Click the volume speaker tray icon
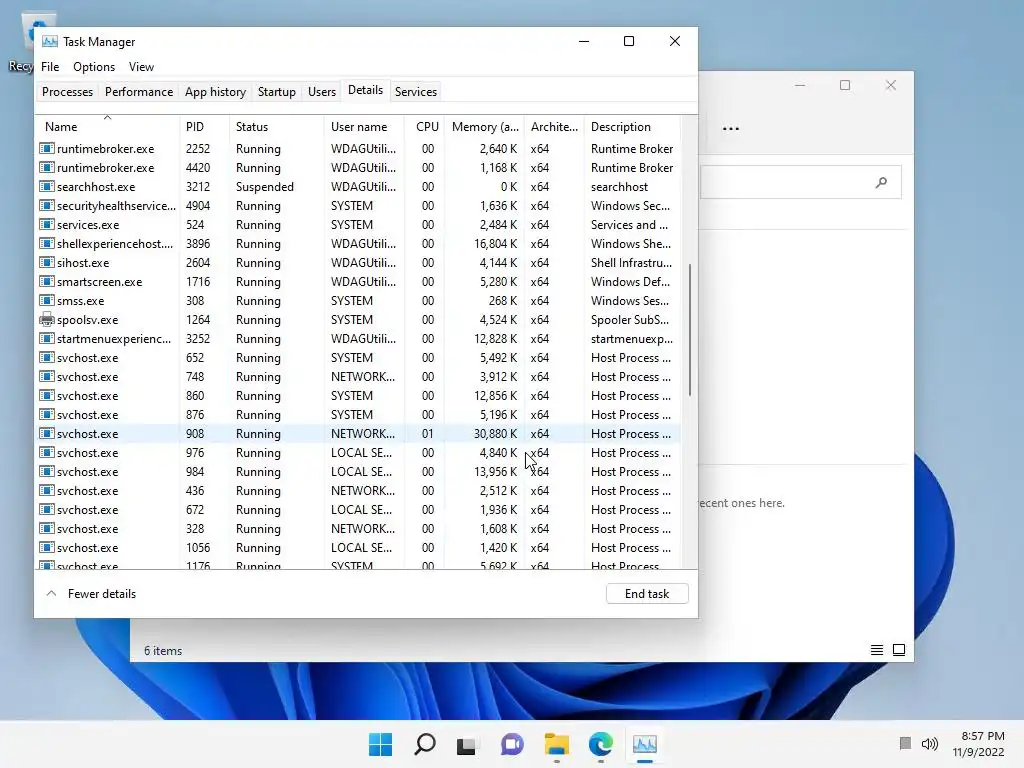 coord(929,744)
